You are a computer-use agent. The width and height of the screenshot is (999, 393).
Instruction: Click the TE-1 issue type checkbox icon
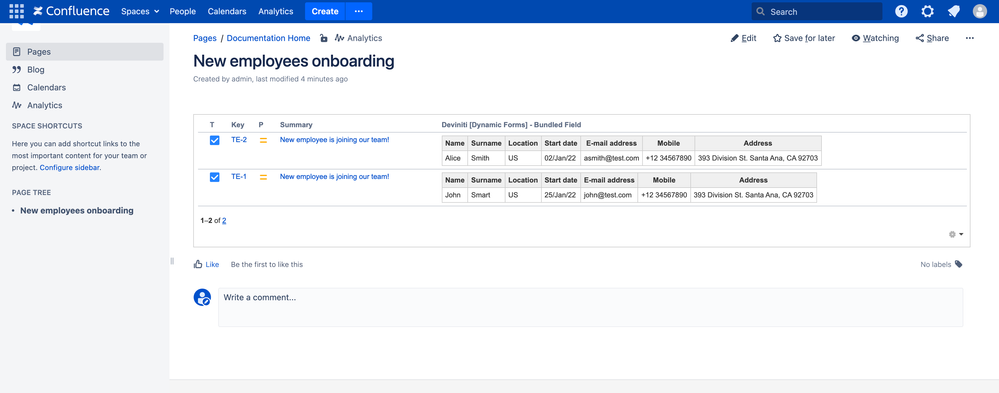click(x=215, y=177)
